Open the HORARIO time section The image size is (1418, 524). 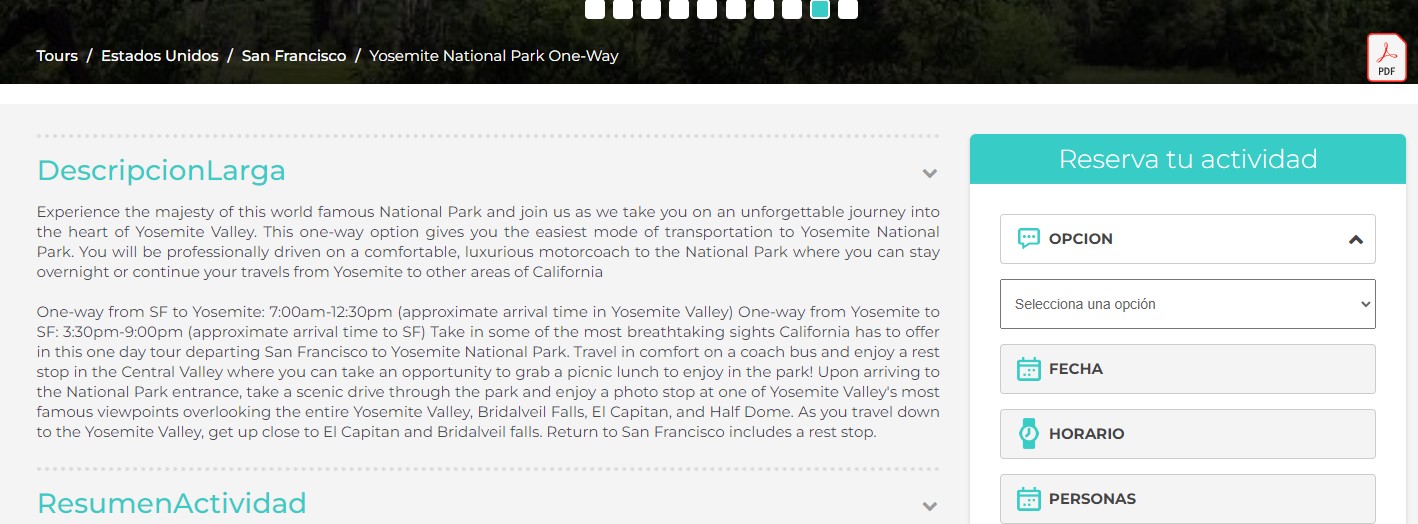point(1187,434)
